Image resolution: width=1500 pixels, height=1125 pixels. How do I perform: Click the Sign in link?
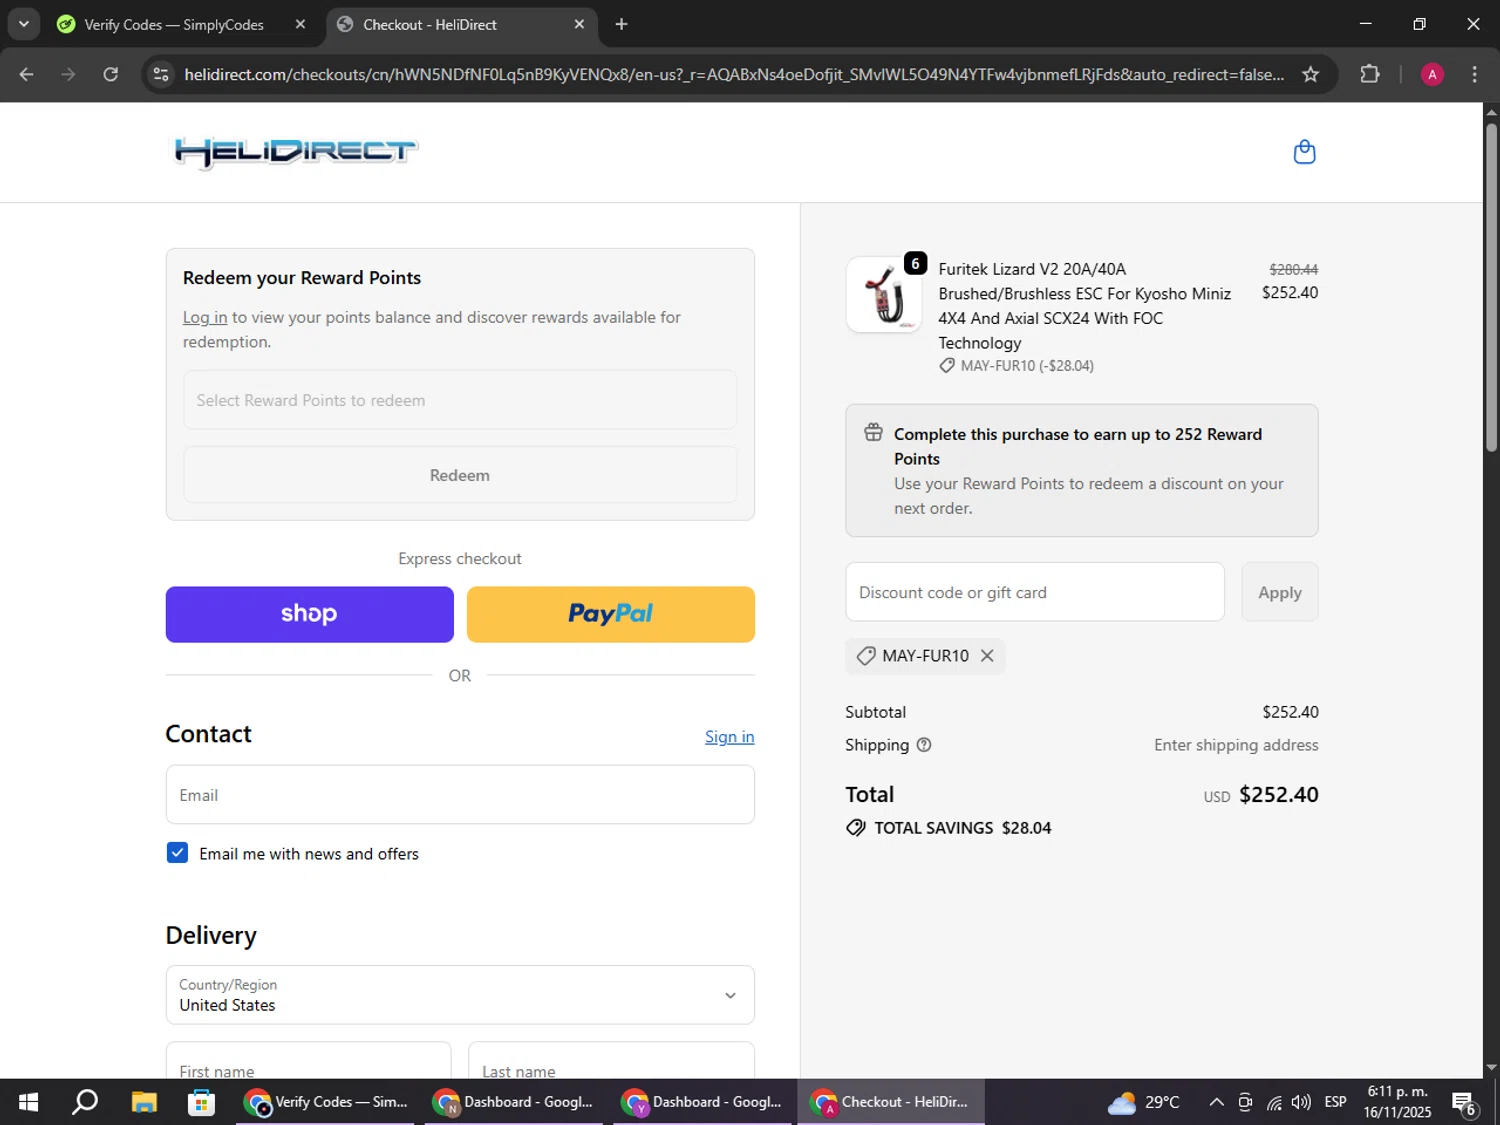click(729, 737)
